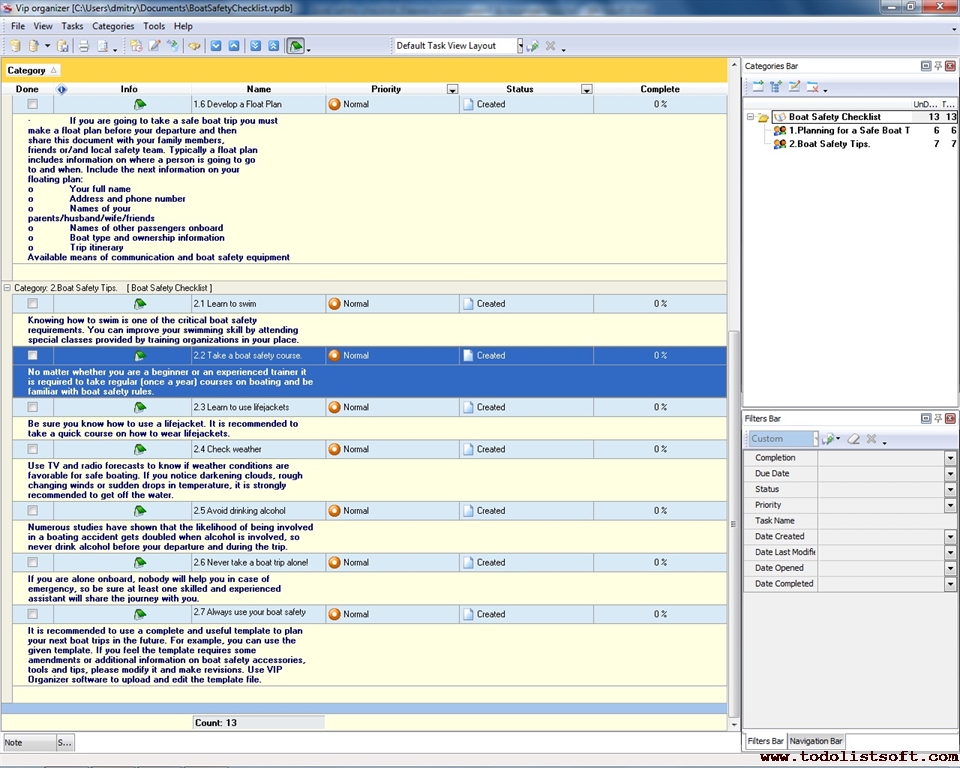This screenshot has height=768, width=960.
Task: Mark 2.4 Check weather task as done
Action: 33,450
